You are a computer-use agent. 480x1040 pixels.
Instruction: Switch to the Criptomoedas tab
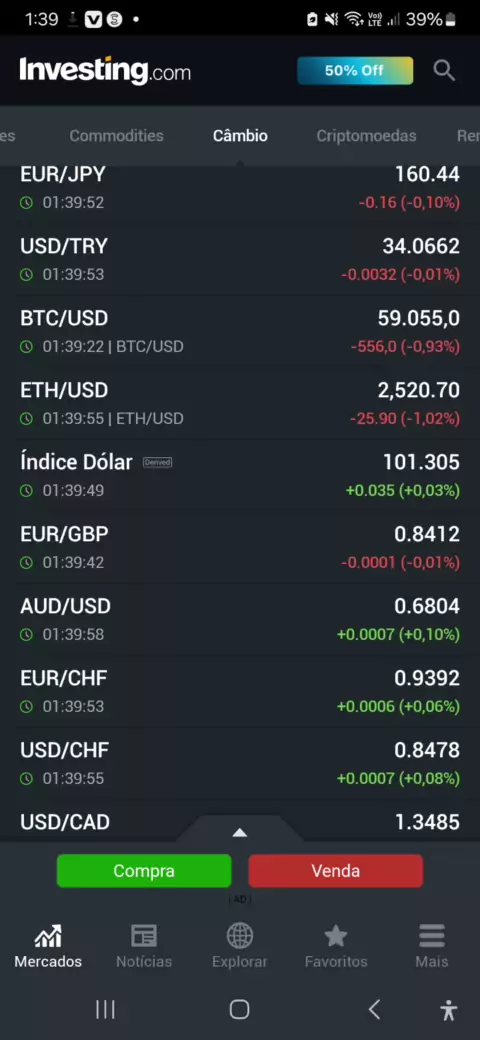(x=366, y=135)
